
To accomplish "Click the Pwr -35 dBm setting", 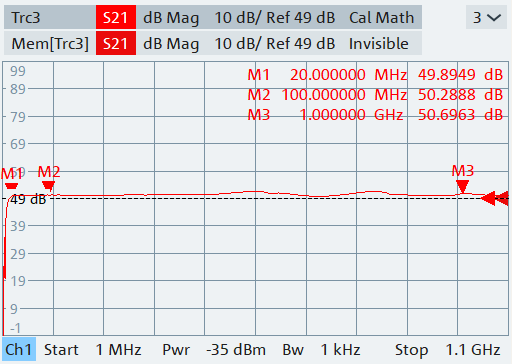I will click(x=214, y=350).
